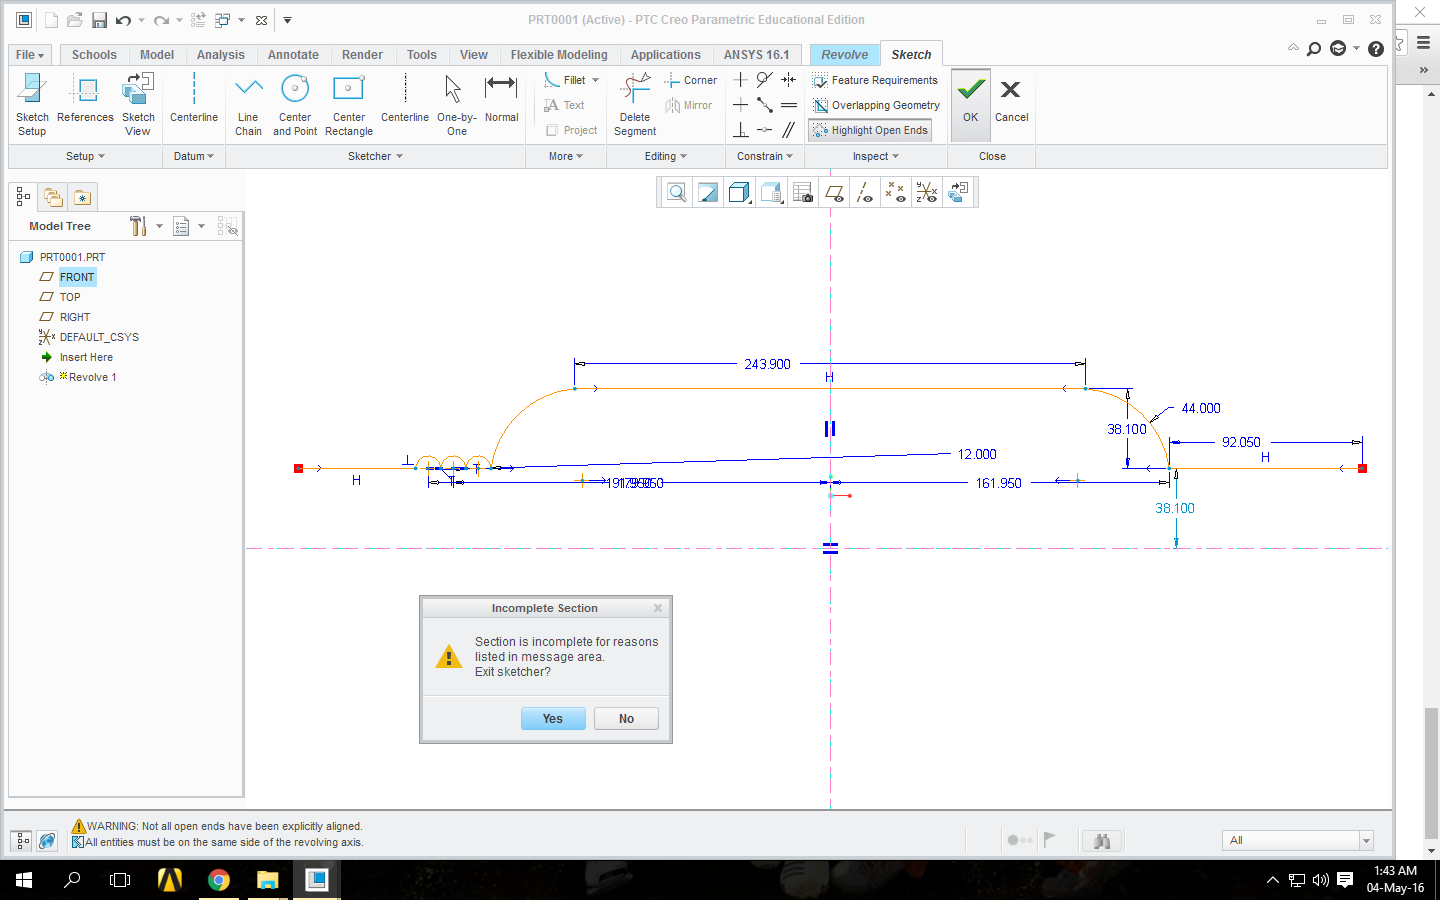This screenshot has width=1440, height=900.
Task: Click the Refit zoom icon in graphics toolbar
Action: [x=677, y=193]
